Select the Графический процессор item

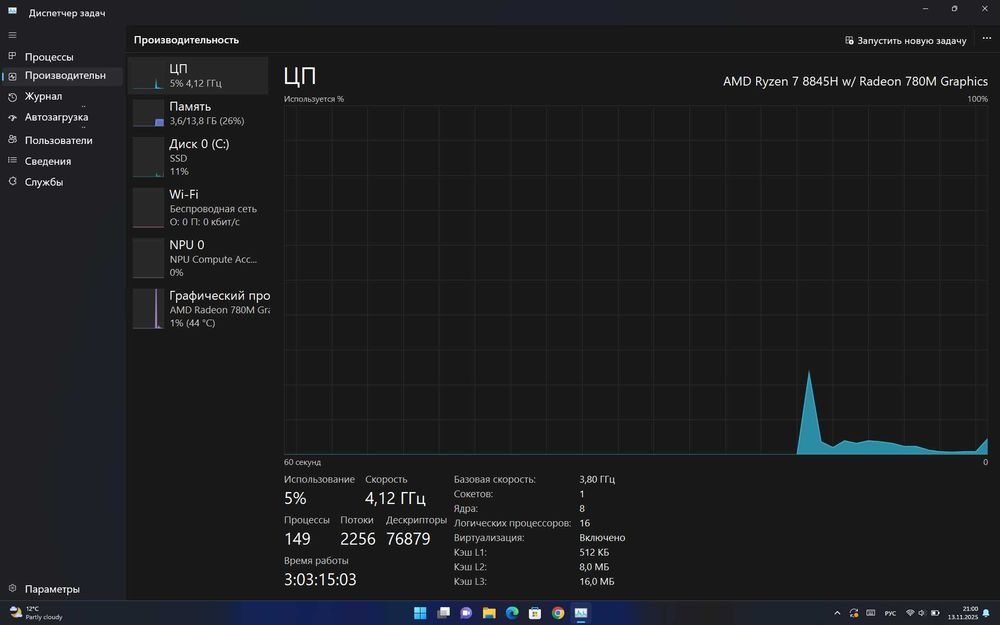pos(198,309)
